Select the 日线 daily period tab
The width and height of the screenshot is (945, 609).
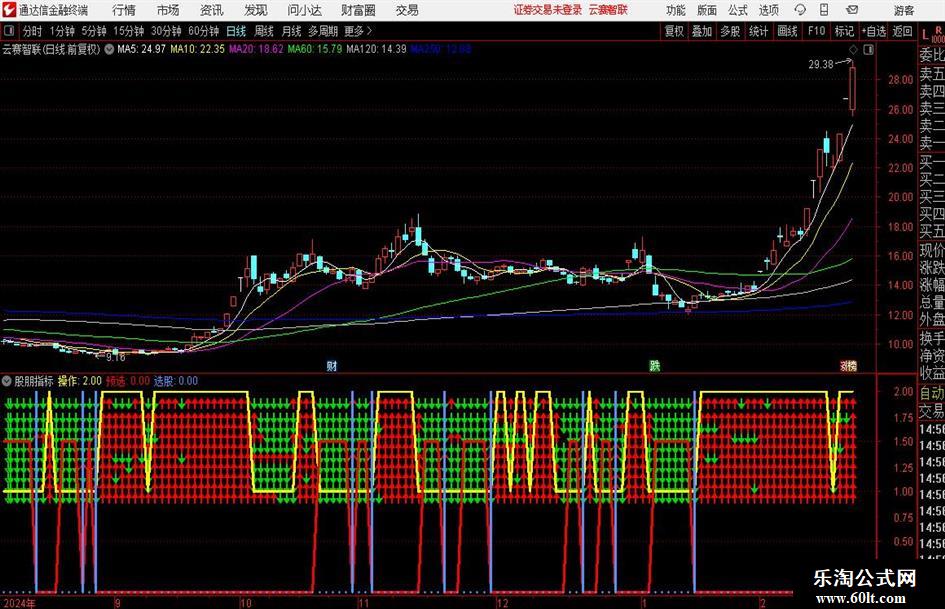click(x=236, y=31)
